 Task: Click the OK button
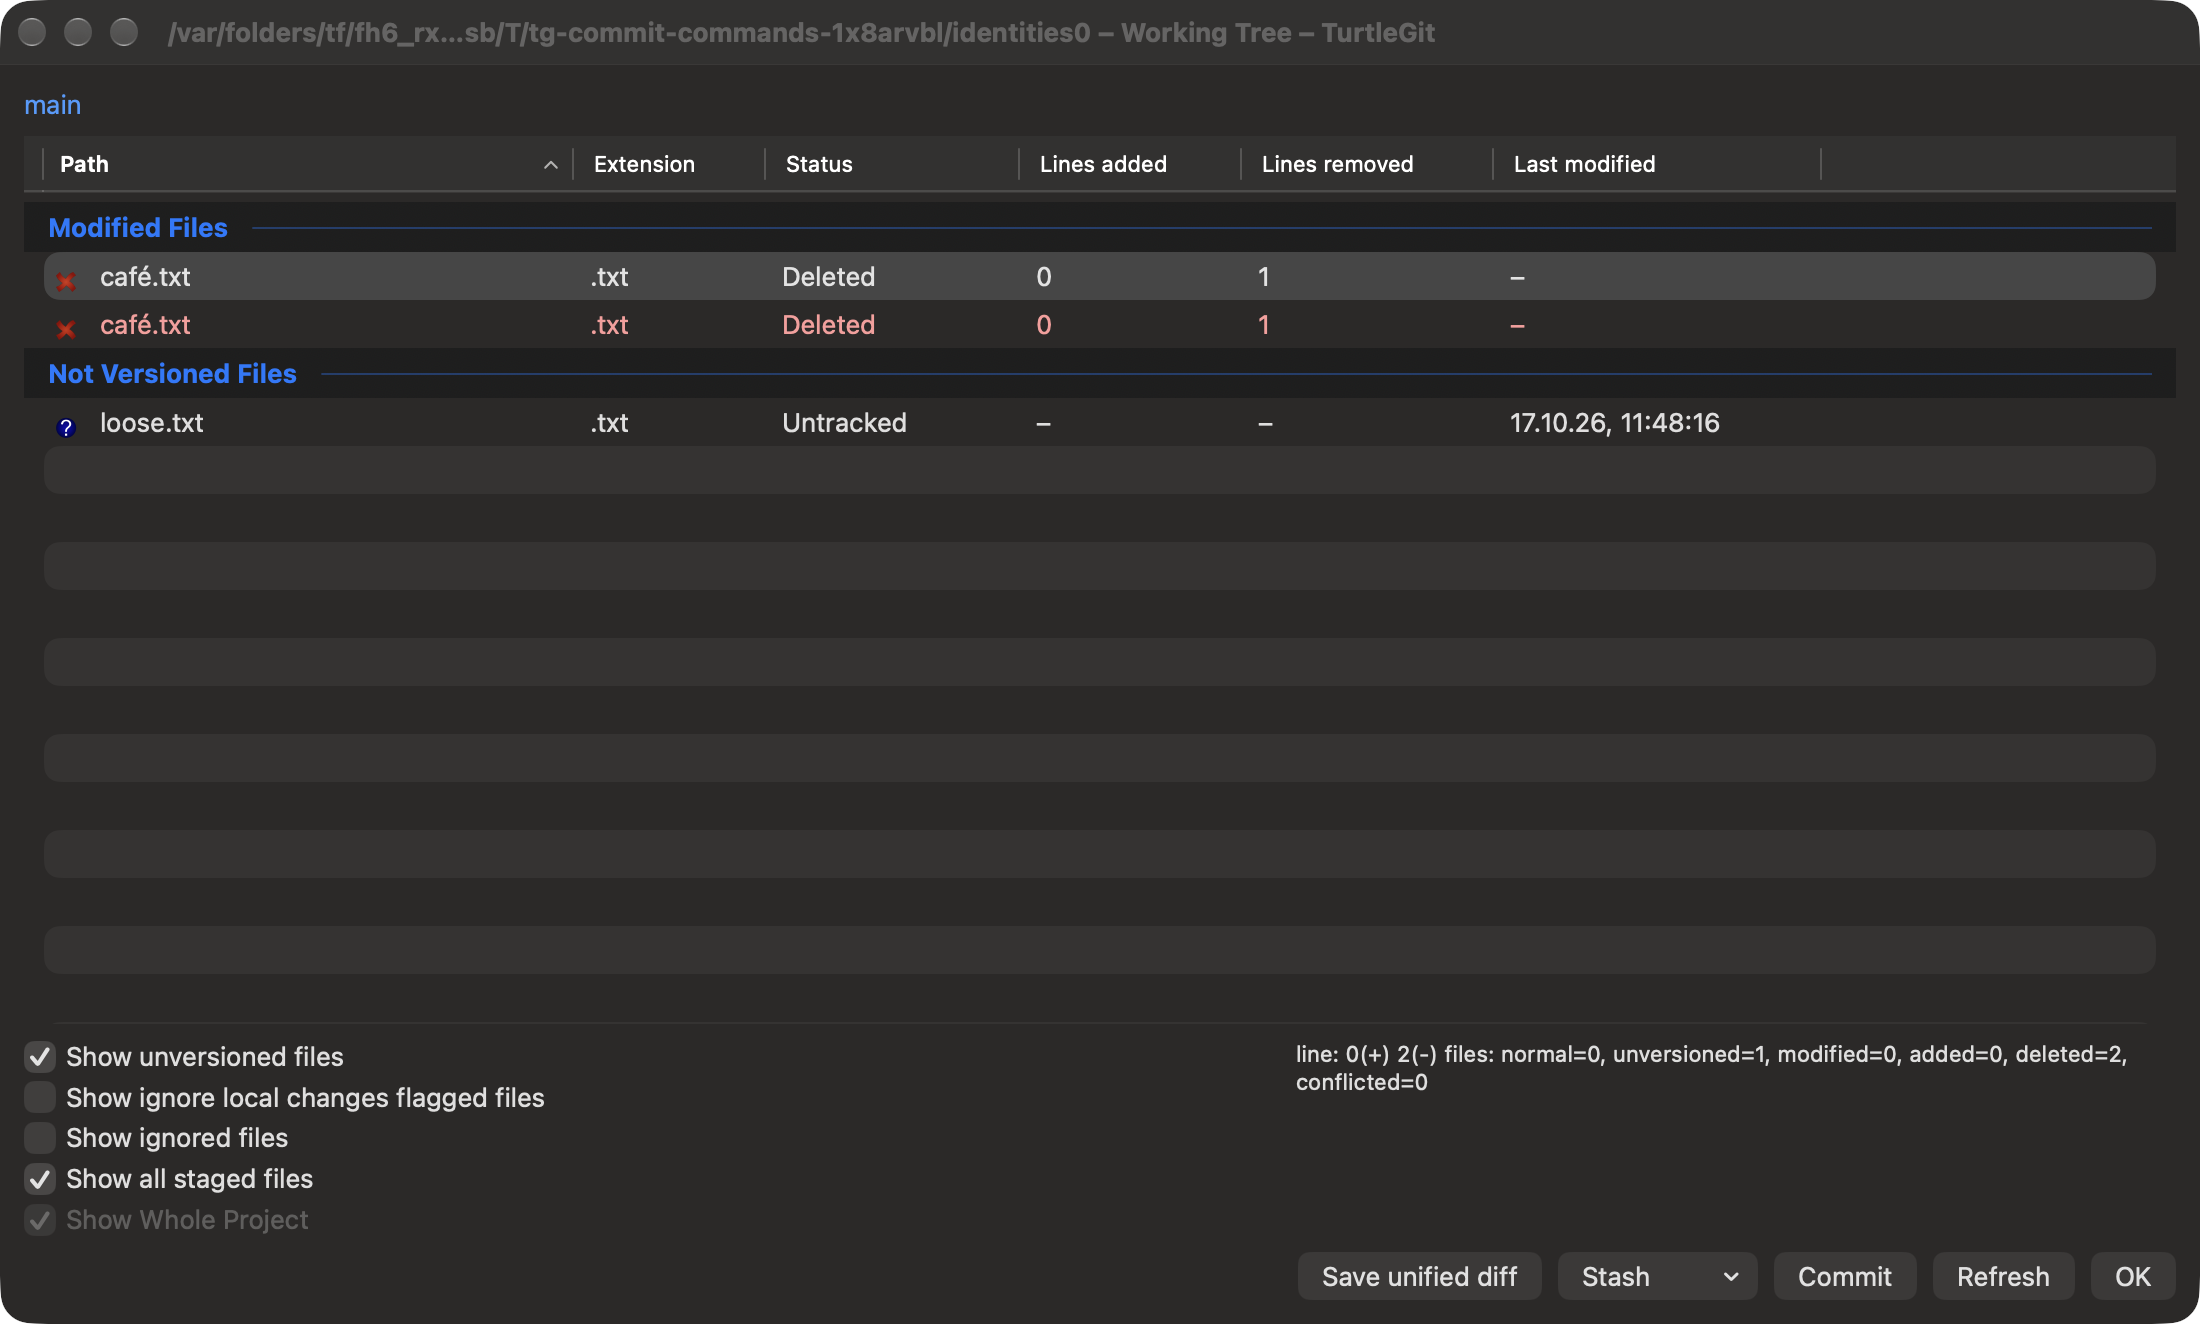2133,1277
